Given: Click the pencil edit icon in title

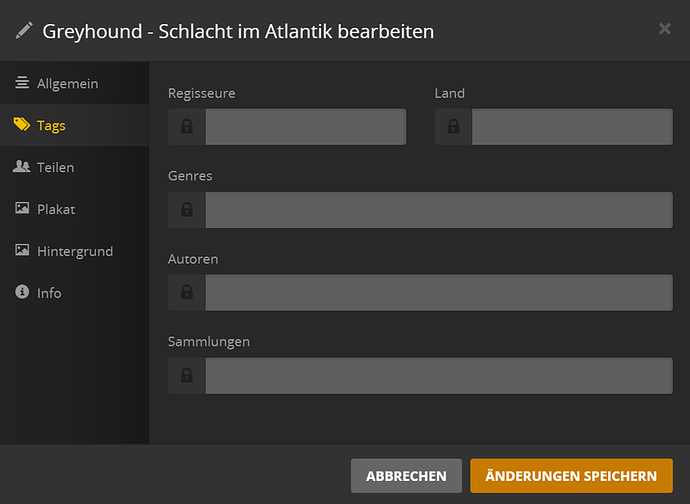Looking at the screenshot, I should click(x=24, y=30).
